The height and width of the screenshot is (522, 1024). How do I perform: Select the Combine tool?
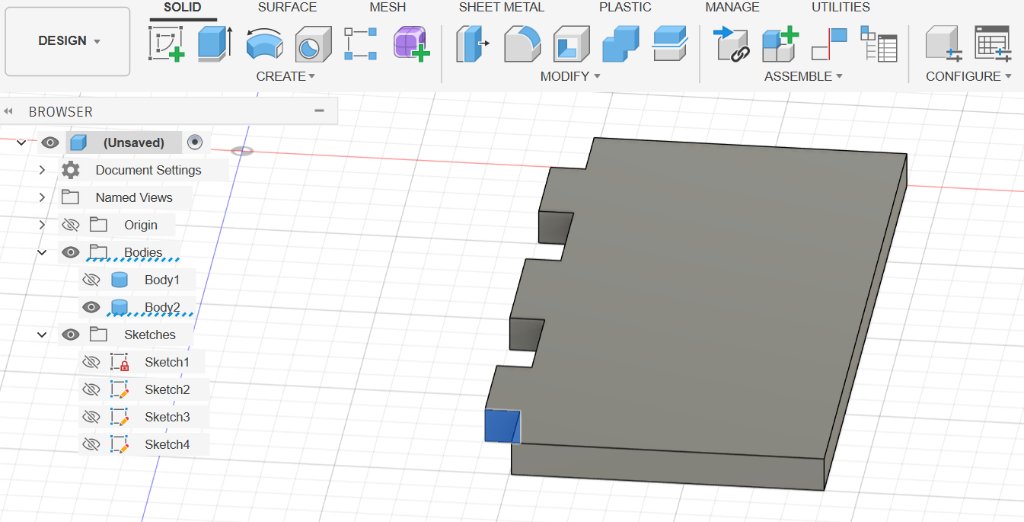coord(620,44)
